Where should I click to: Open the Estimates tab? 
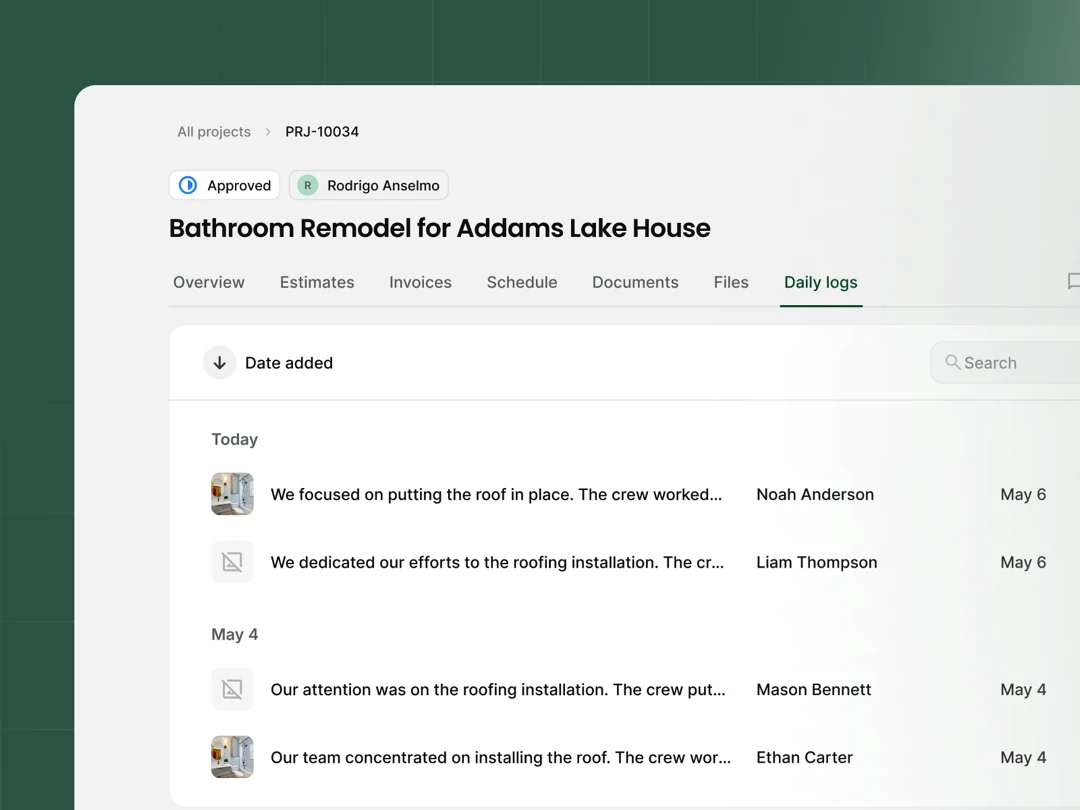(x=317, y=282)
